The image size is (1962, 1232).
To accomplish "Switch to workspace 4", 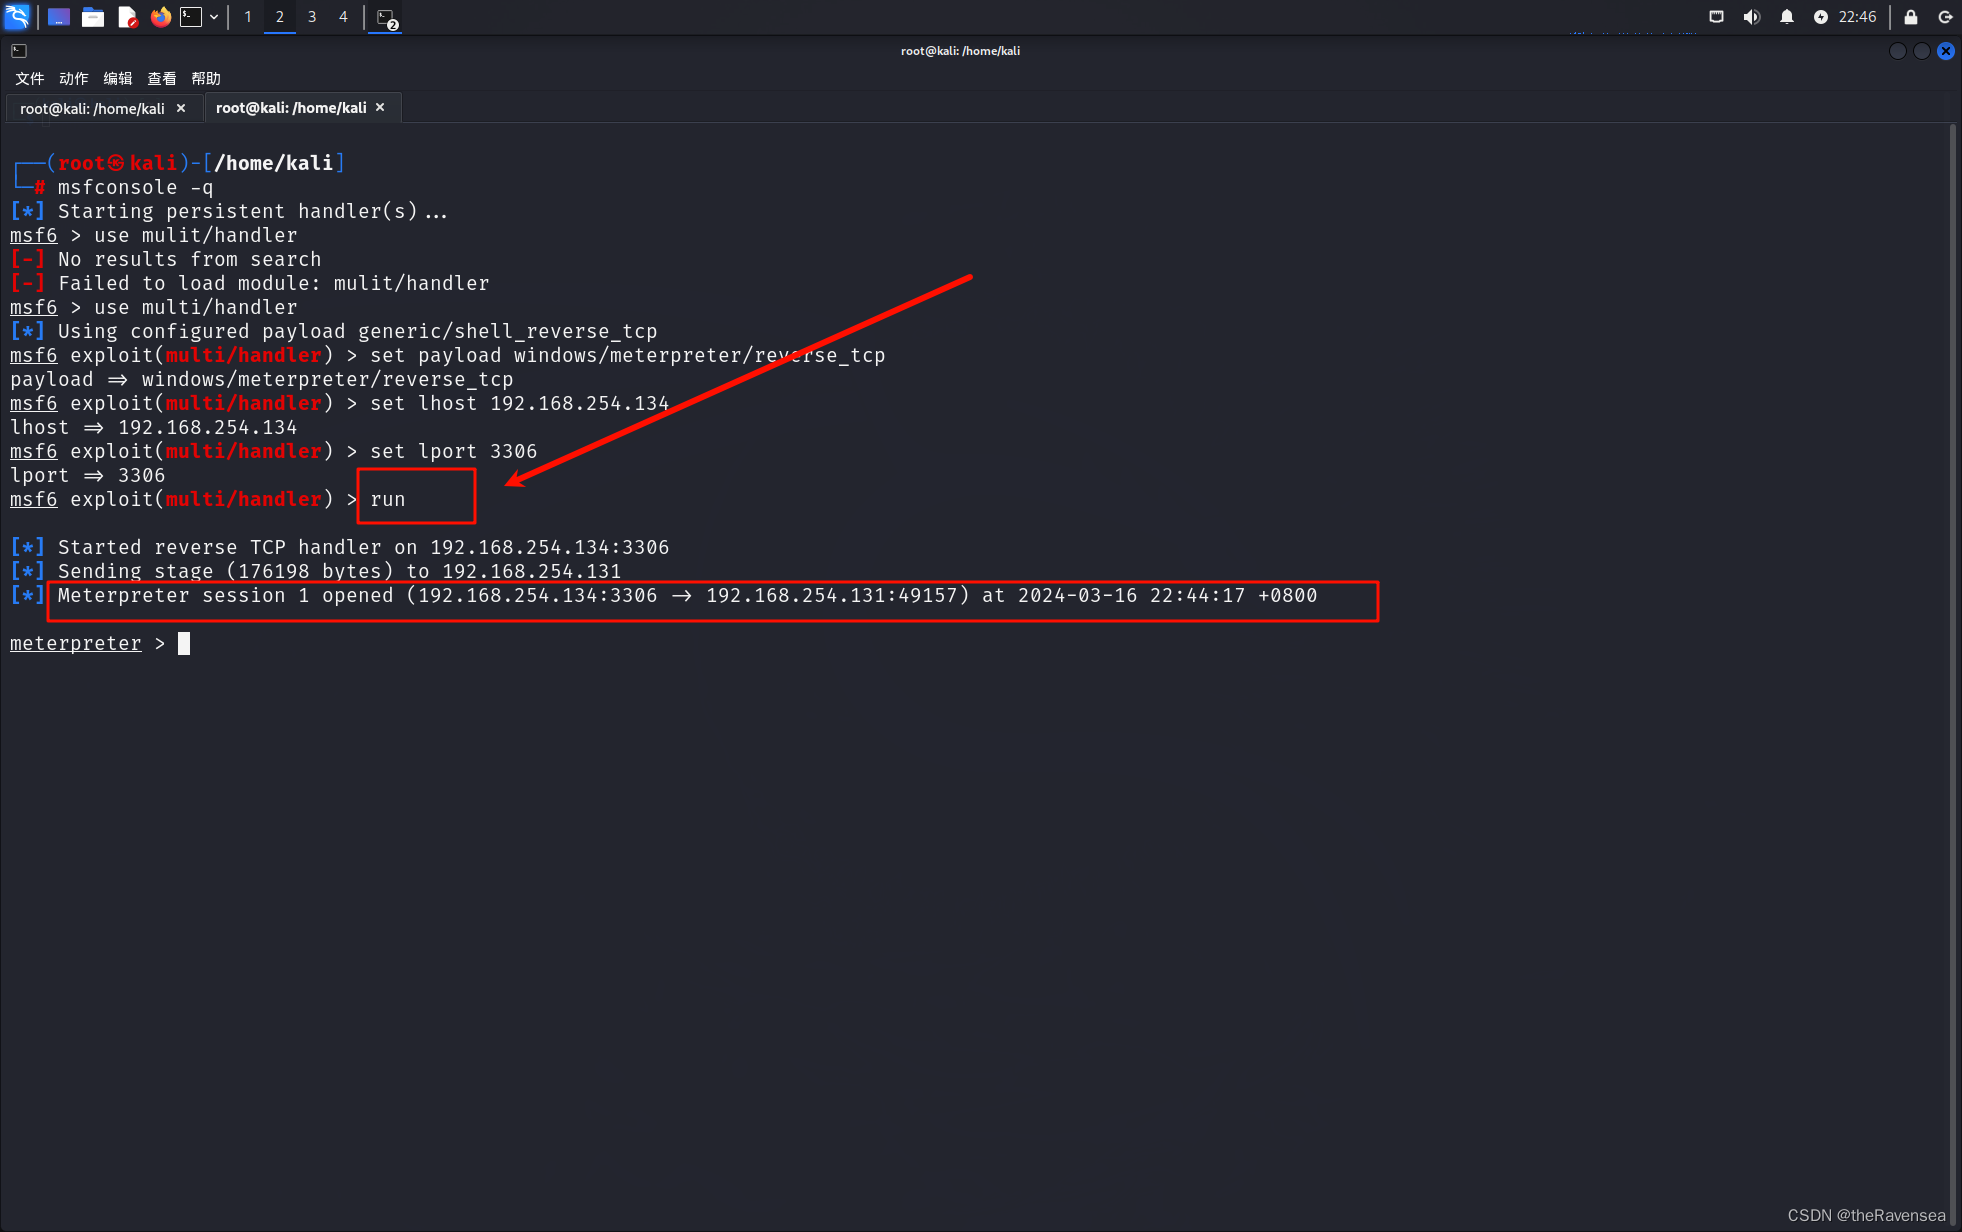I will (343, 17).
